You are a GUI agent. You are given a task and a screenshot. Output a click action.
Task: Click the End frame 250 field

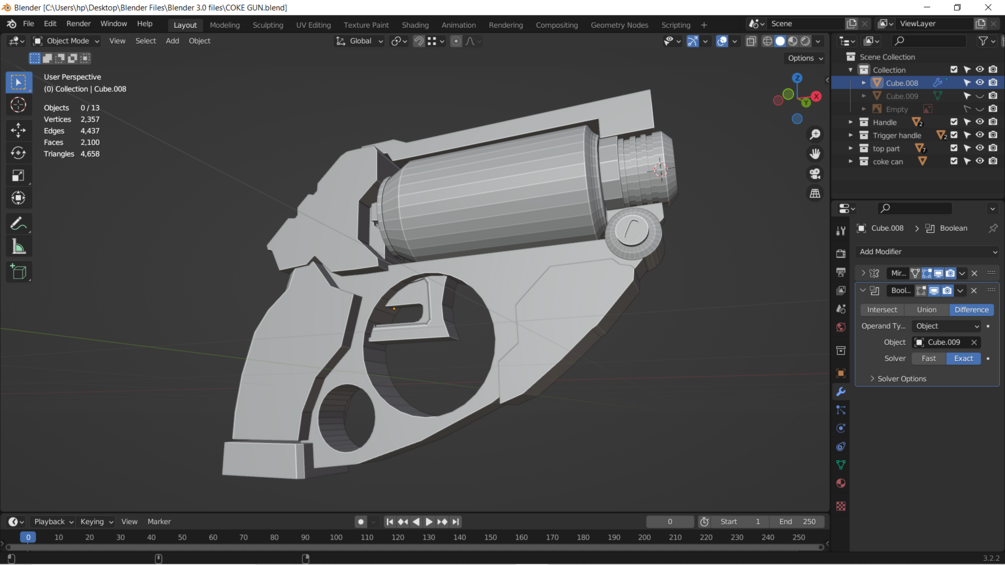pyautogui.click(x=799, y=522)
